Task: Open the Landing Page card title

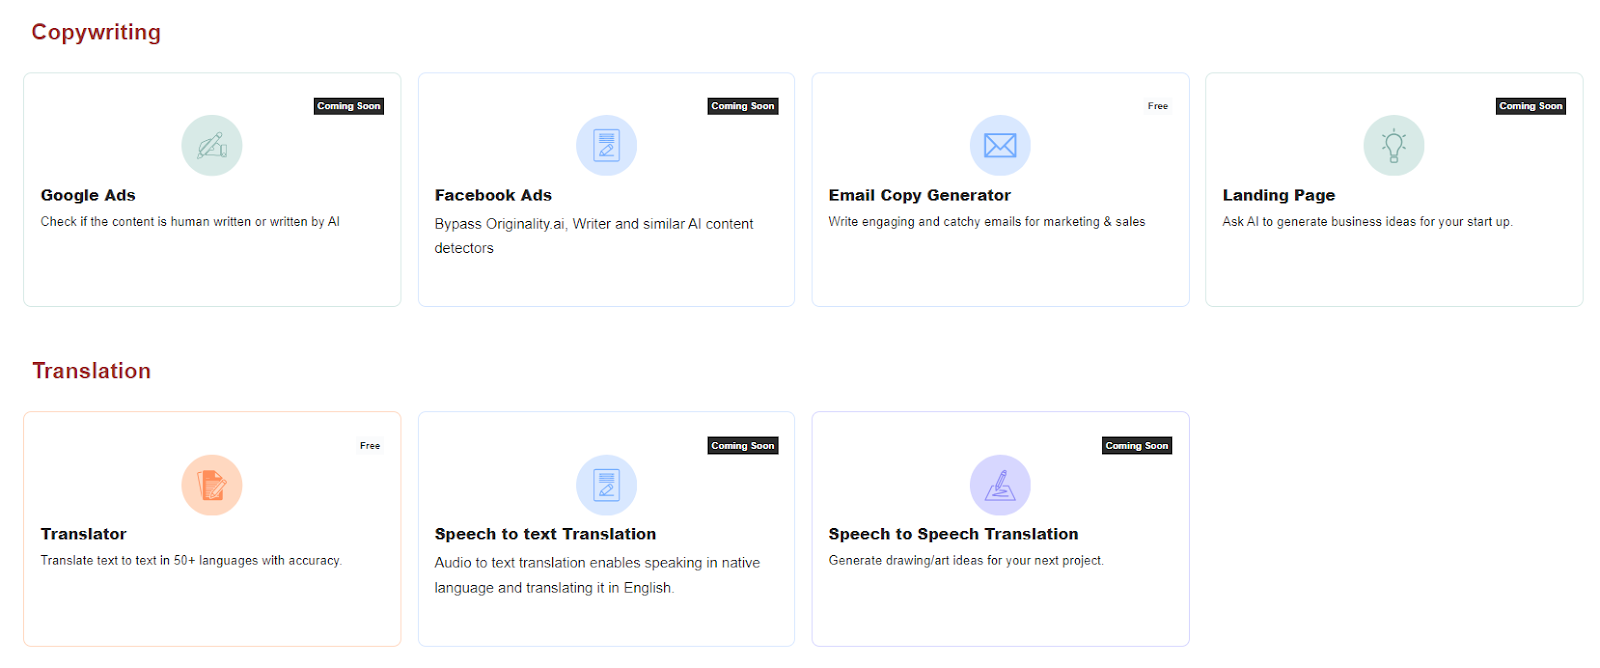Action: point(1278,195)
